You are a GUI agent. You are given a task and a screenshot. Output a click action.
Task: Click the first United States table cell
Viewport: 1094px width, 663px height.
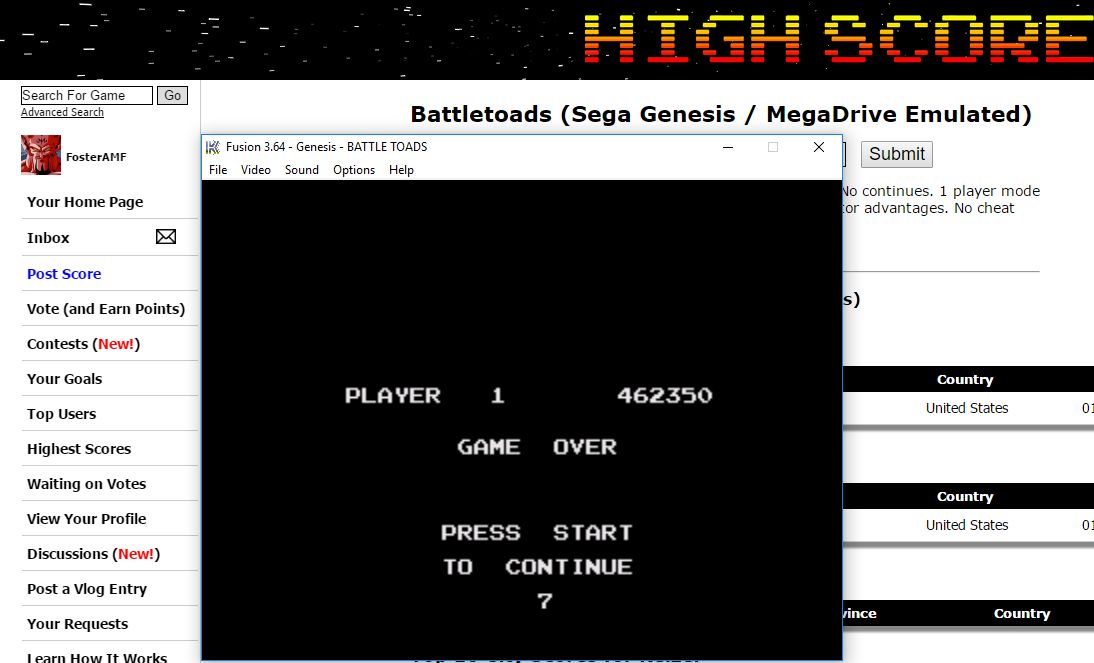tap(967, 408)
